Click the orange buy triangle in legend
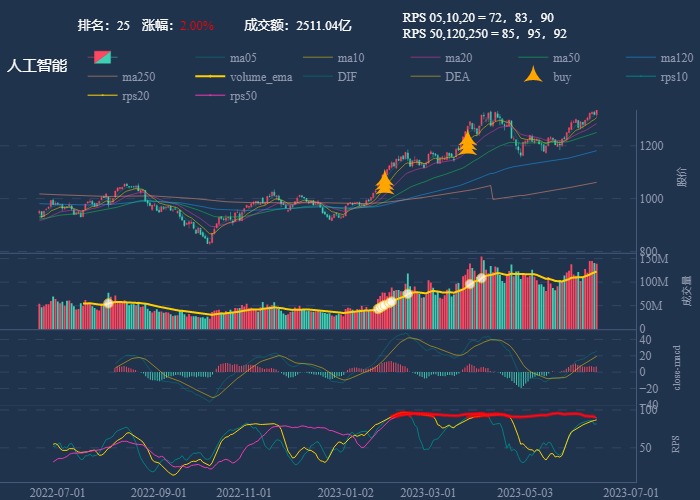The image size is (700, 500). tap(534, 76)
